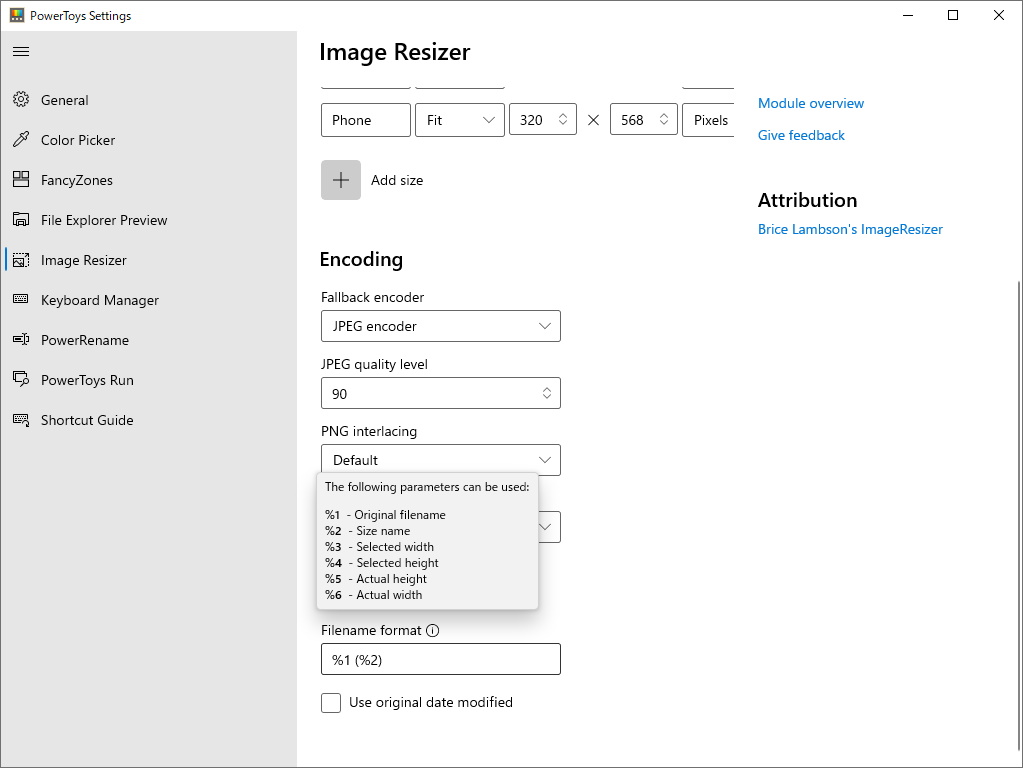The width and height of the screenshot is (1023, 768).
Task: Click the Shortcut Guide icon
Action: (21, 420)
